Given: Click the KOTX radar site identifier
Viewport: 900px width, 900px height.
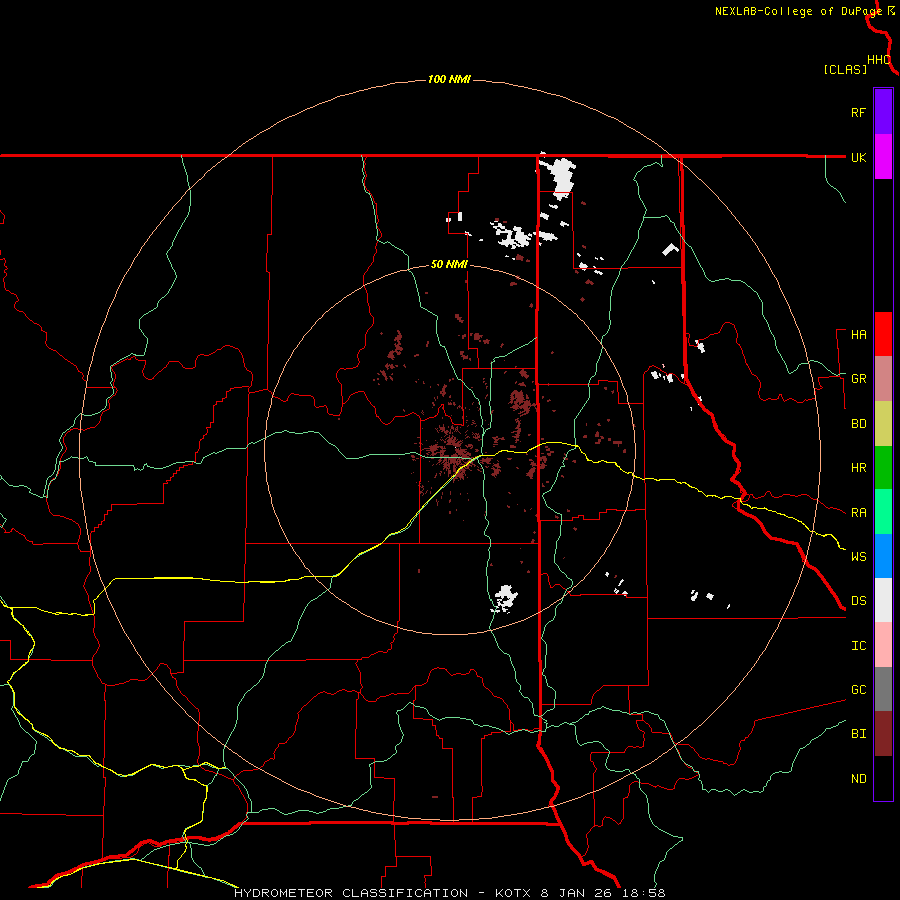Looking at the screenshot, I should (x=513, y=893).
